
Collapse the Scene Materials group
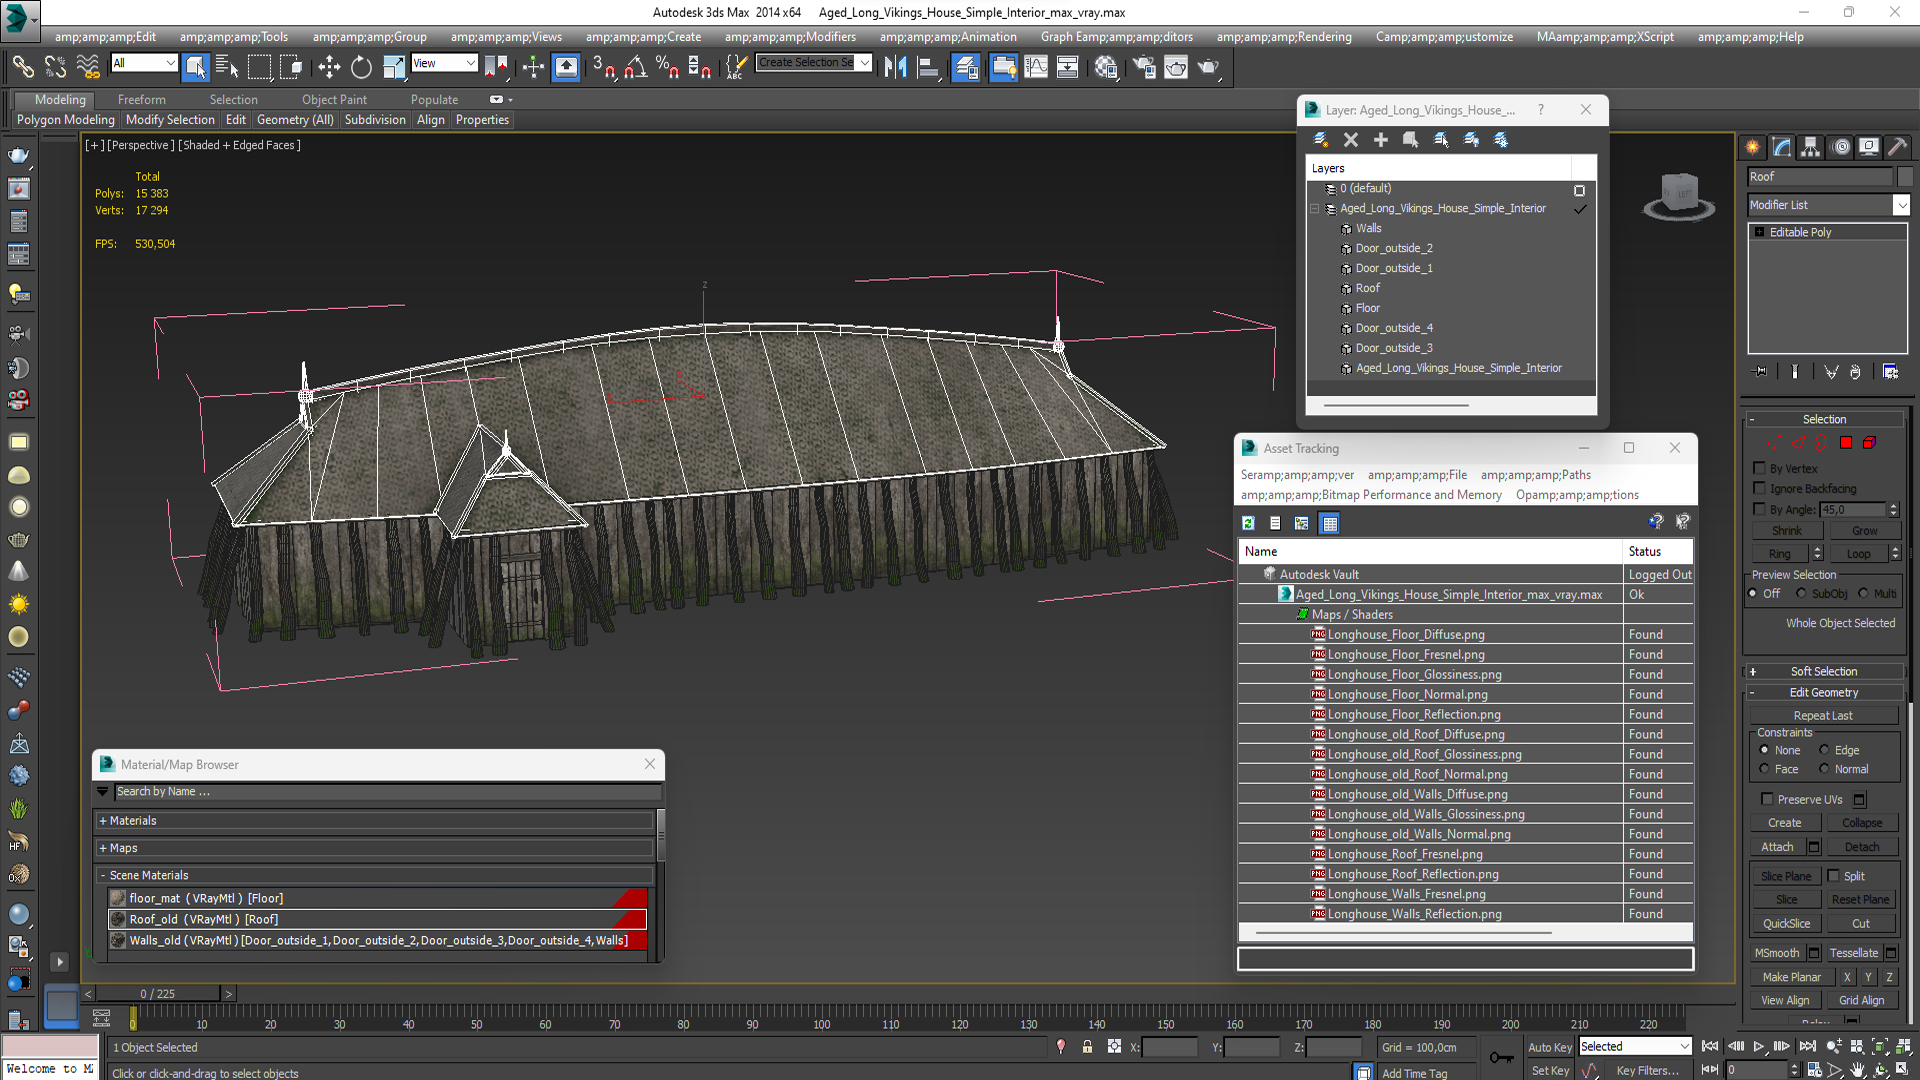pyautogui.click(x=103, y=875)
